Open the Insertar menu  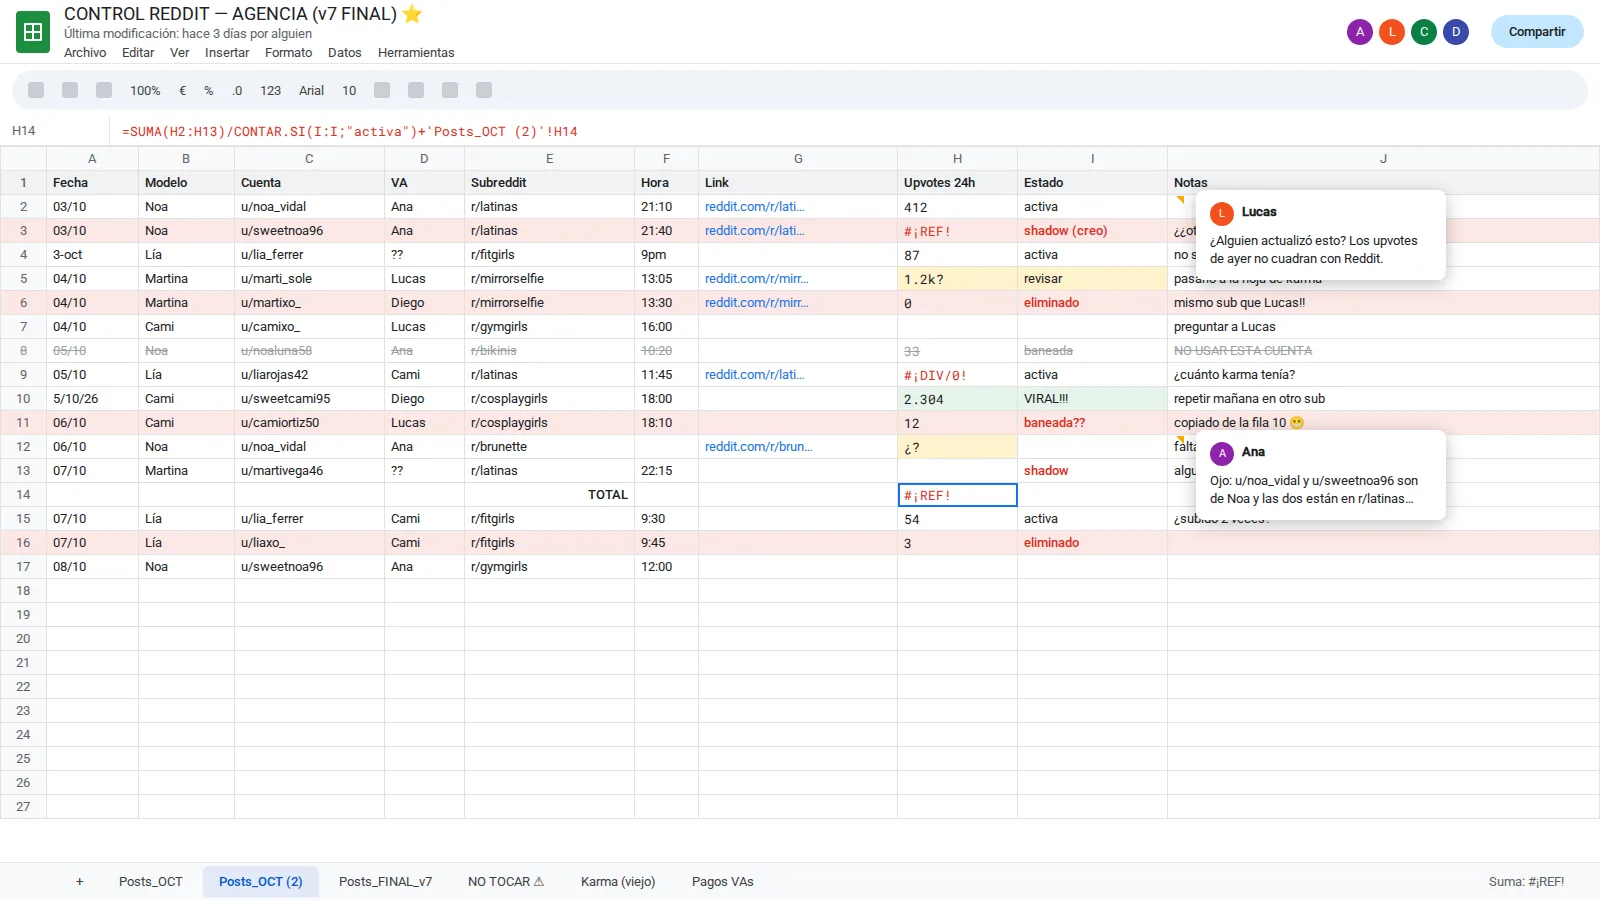(227, 53)
